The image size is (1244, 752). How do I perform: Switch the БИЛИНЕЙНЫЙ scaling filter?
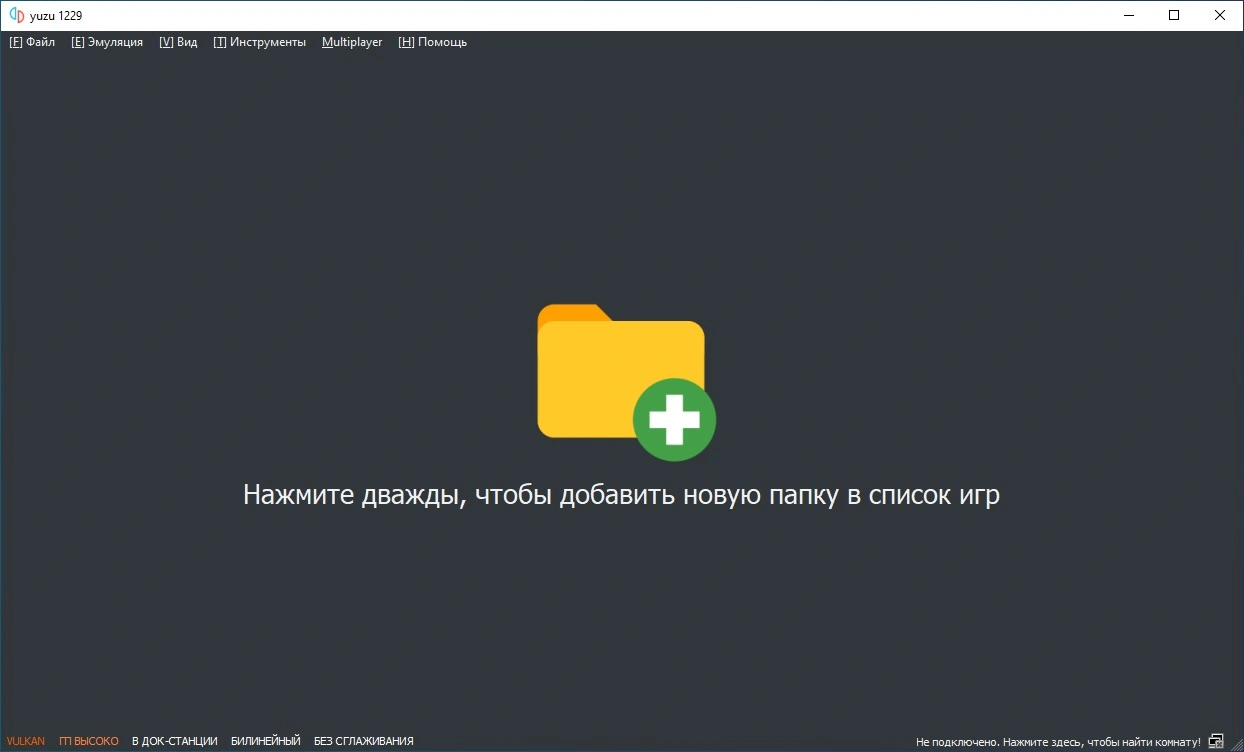[265, 741]
